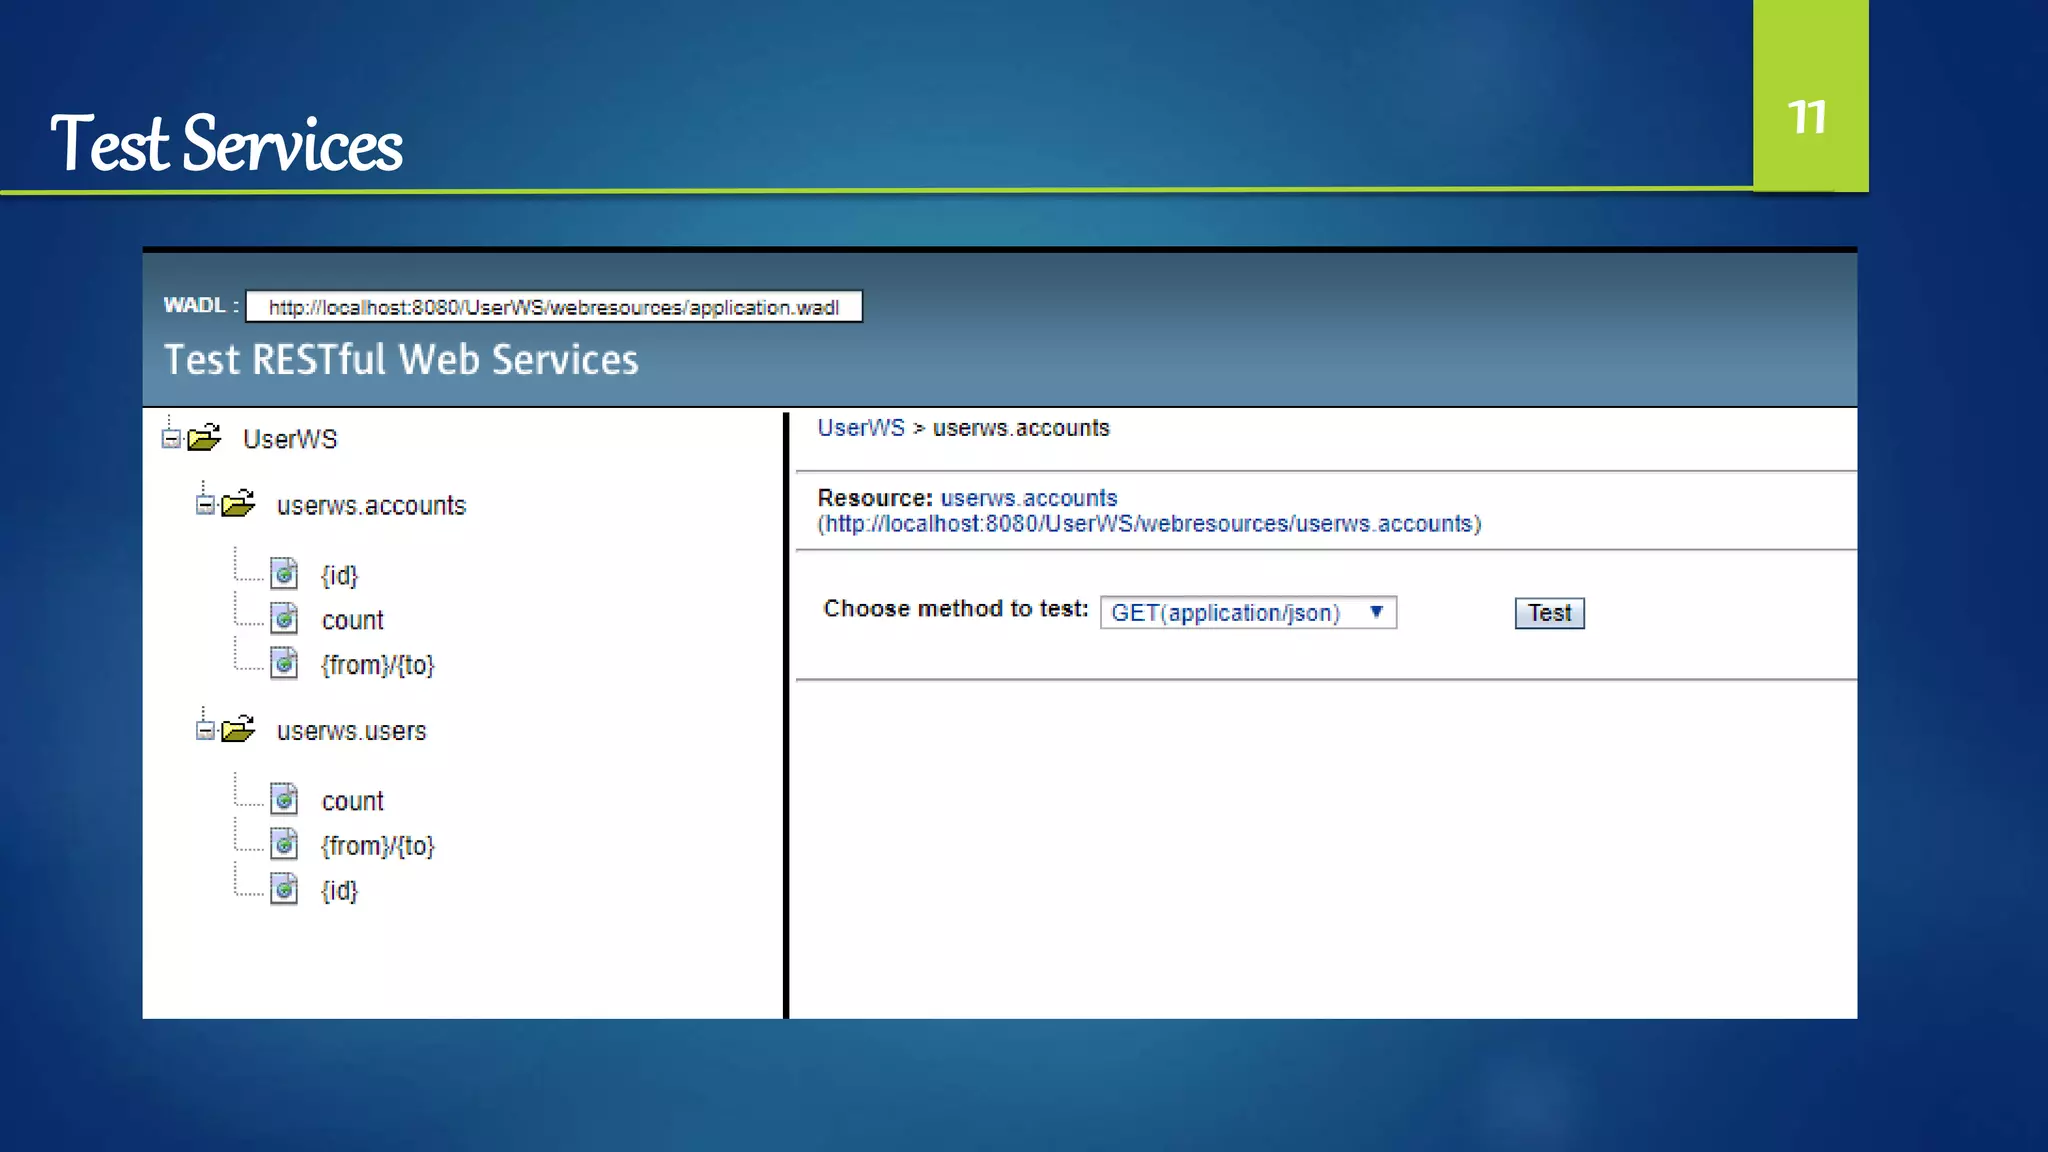The image size is (2048, 1152).
Task: Select count under userws.accounts
Action: click(352, 621)
